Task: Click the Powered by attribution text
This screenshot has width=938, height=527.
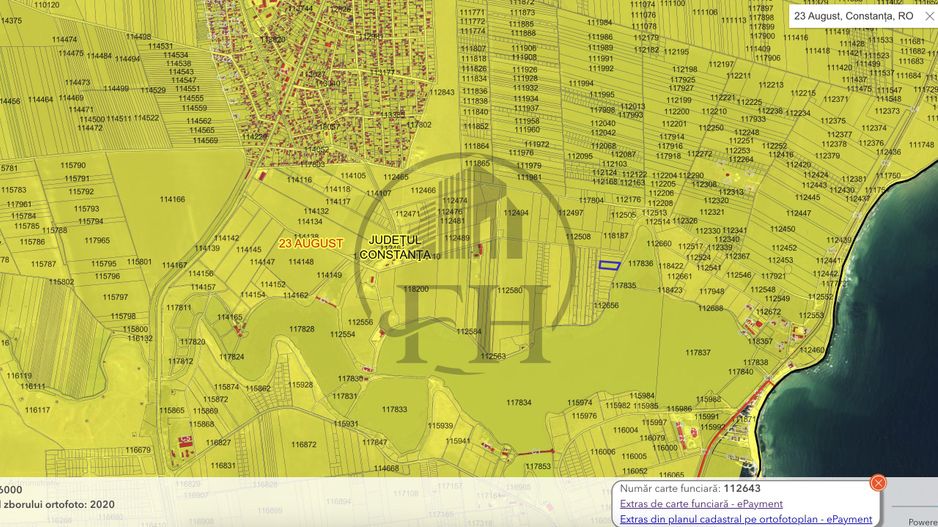Action: (922, 521)
